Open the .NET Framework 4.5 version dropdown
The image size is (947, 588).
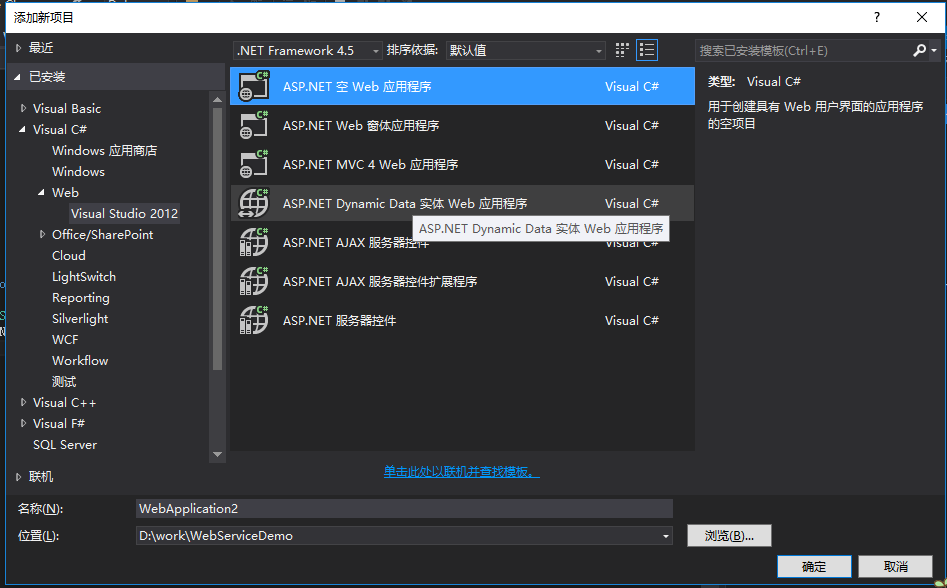(x=307, y=51)
